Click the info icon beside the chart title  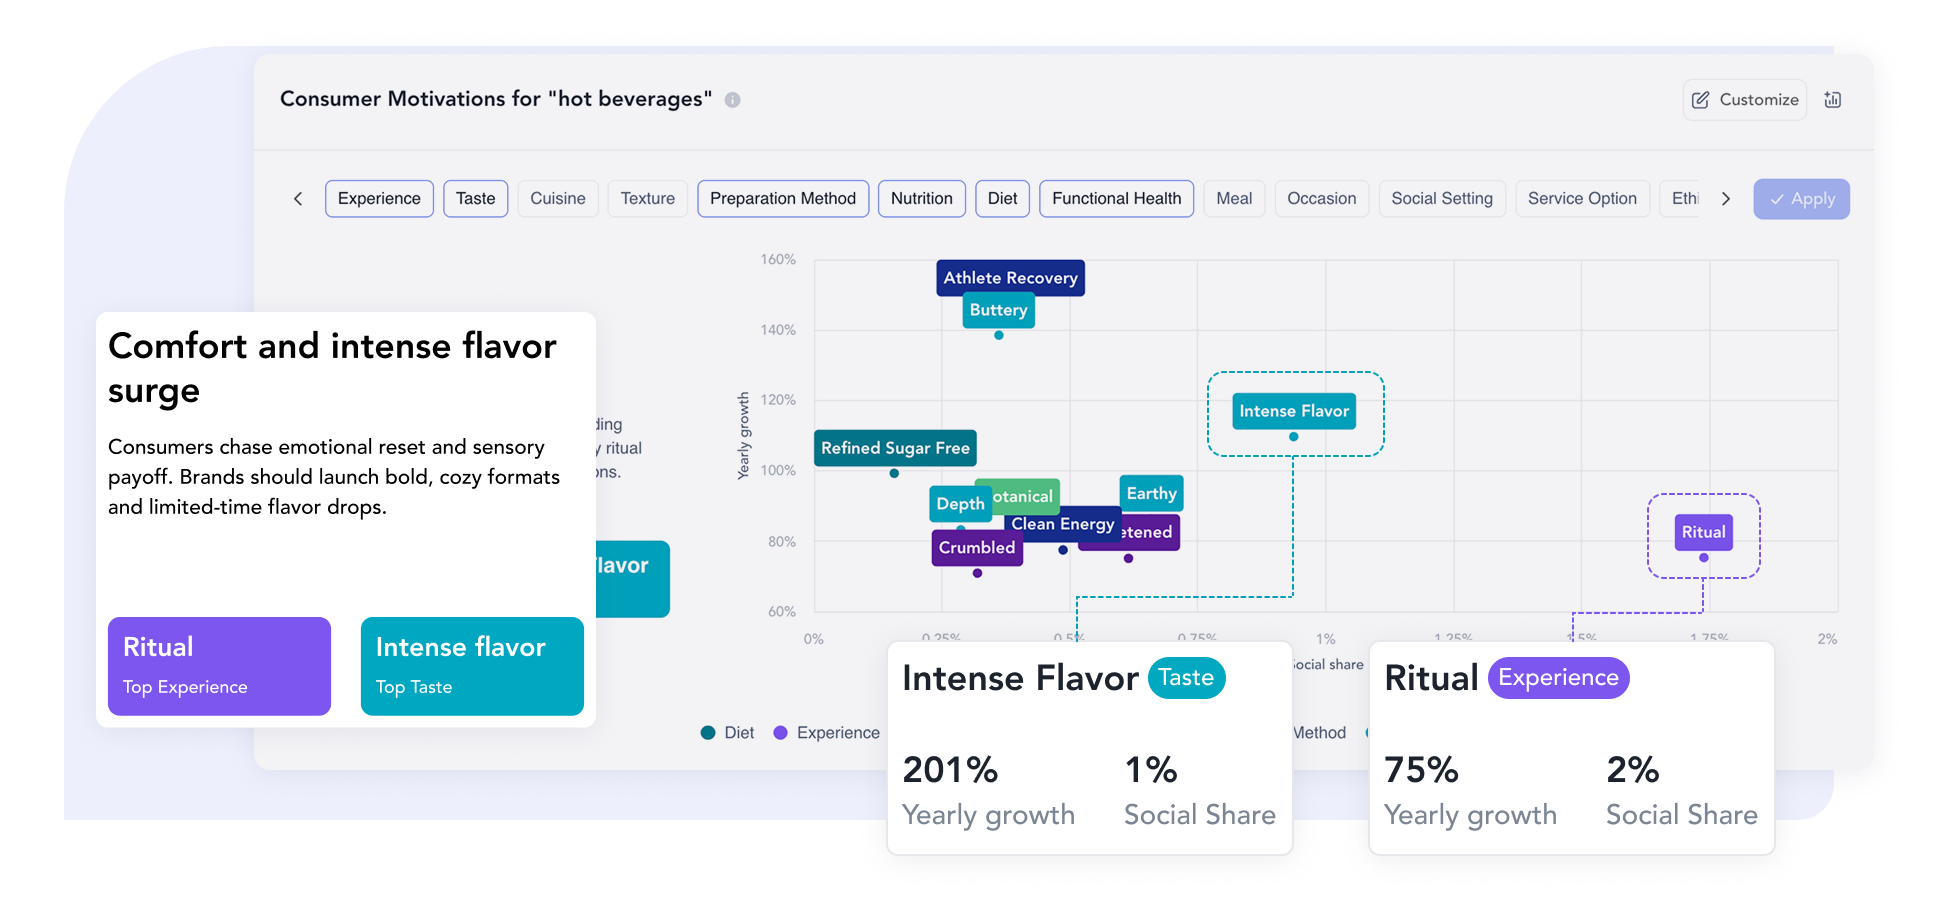pyautogui.click(x=733, y=100)
